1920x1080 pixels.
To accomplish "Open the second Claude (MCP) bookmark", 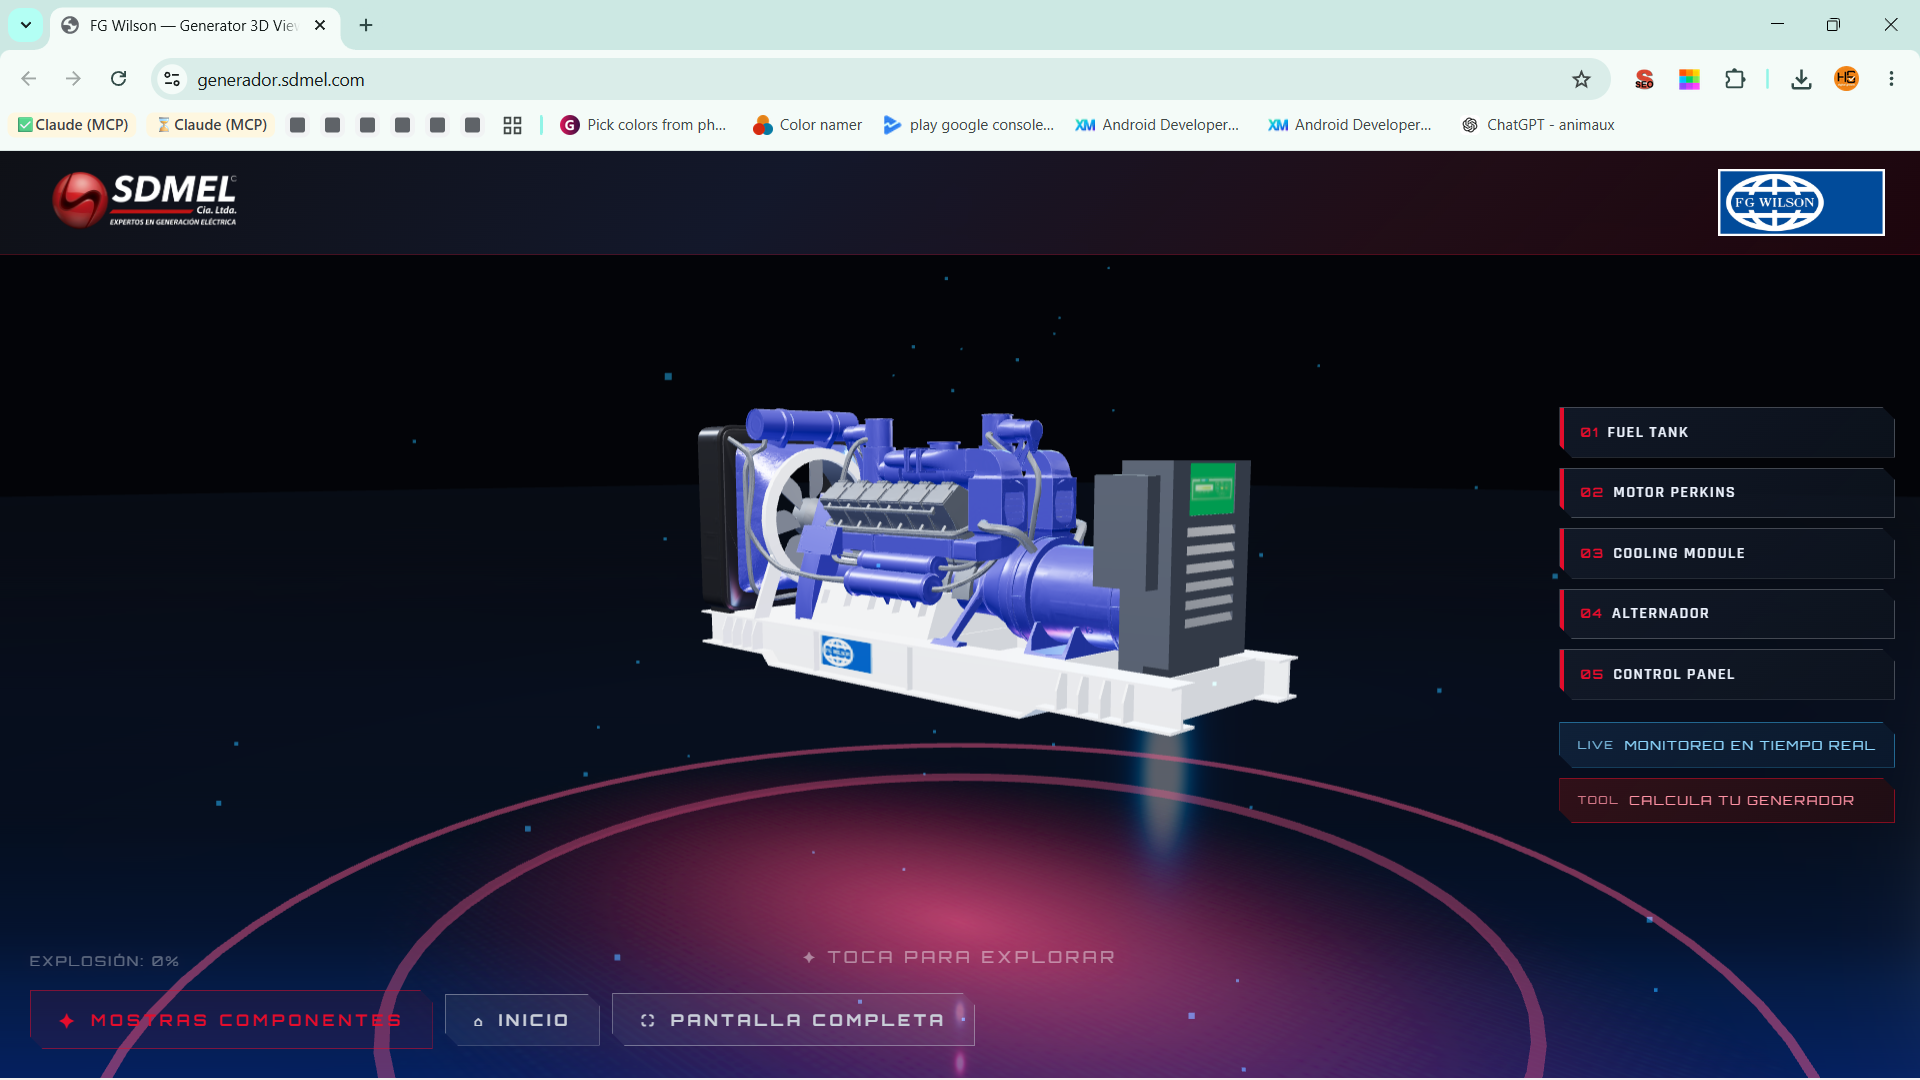I will (x=212, y=125).
